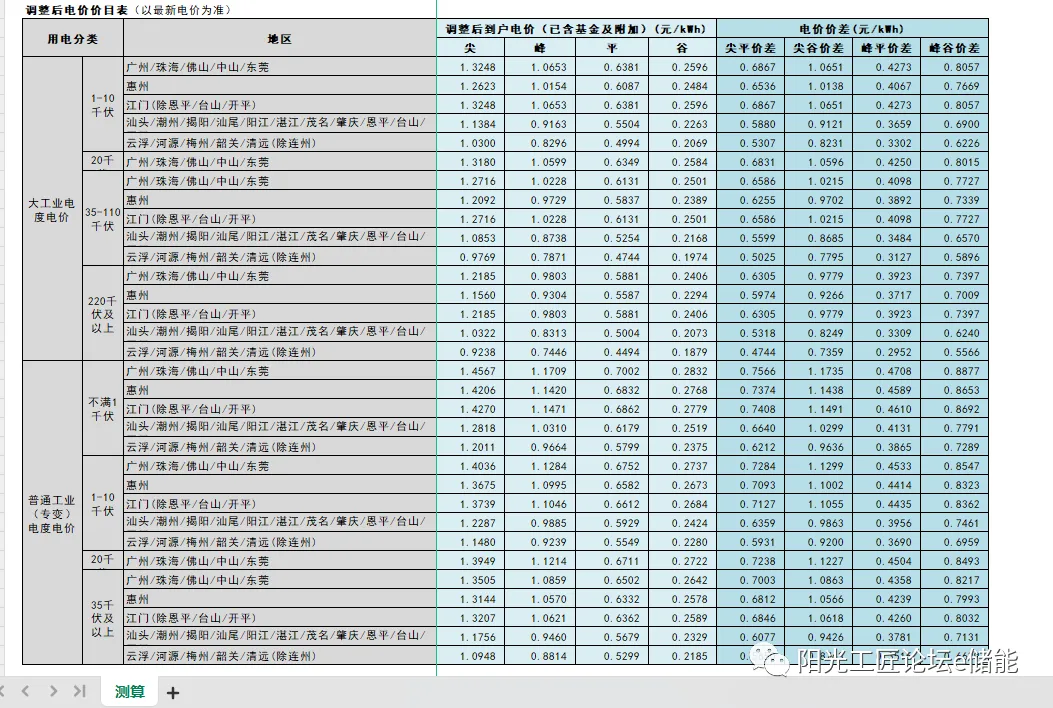Screen dimensions: 1053x708
Task: Select the cell with value 1.4567
Action: coord(470,371)
